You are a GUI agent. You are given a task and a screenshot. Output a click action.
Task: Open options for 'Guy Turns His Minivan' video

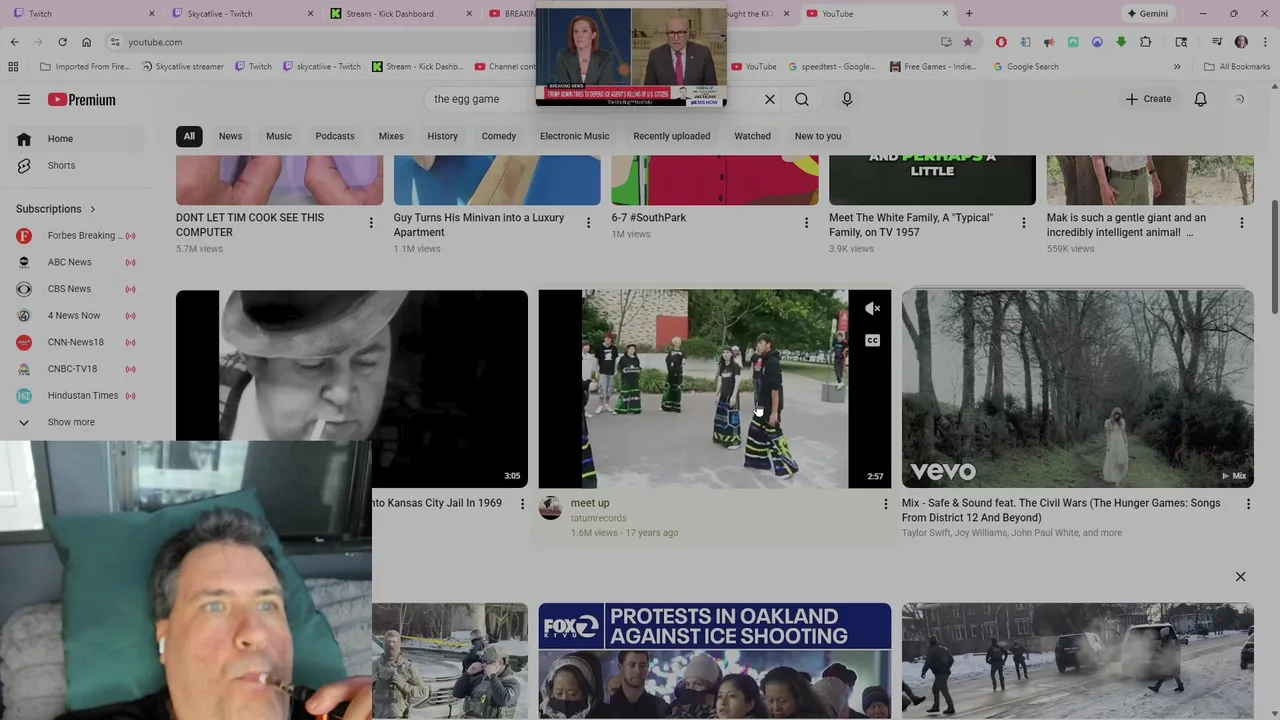(x=588, y=223)
